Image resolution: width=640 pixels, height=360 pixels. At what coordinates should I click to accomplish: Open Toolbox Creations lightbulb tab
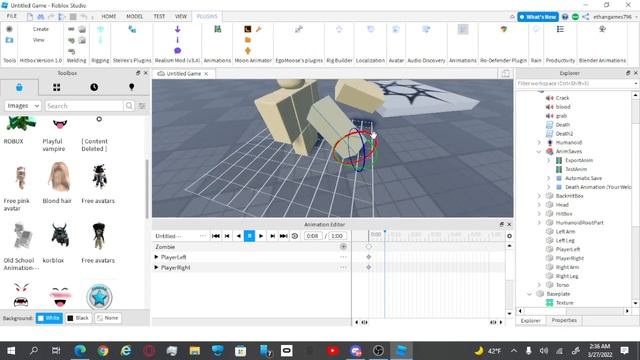(131, 87)
